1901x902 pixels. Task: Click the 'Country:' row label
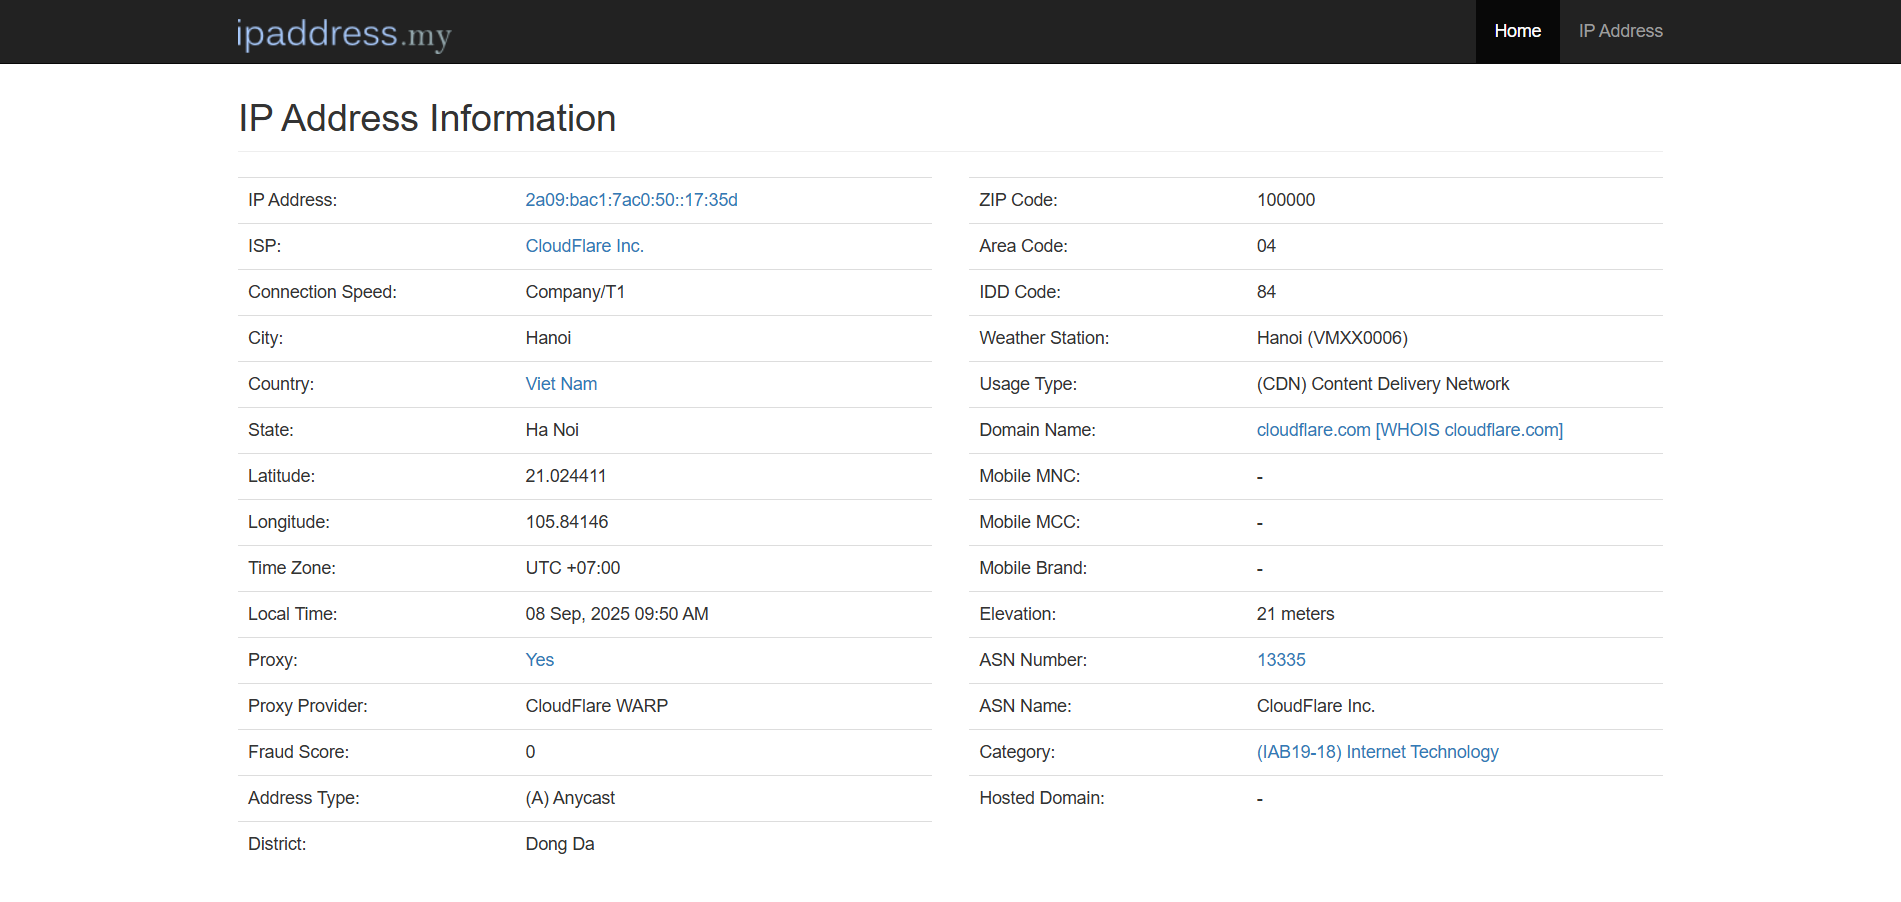(x=280, y=384)
